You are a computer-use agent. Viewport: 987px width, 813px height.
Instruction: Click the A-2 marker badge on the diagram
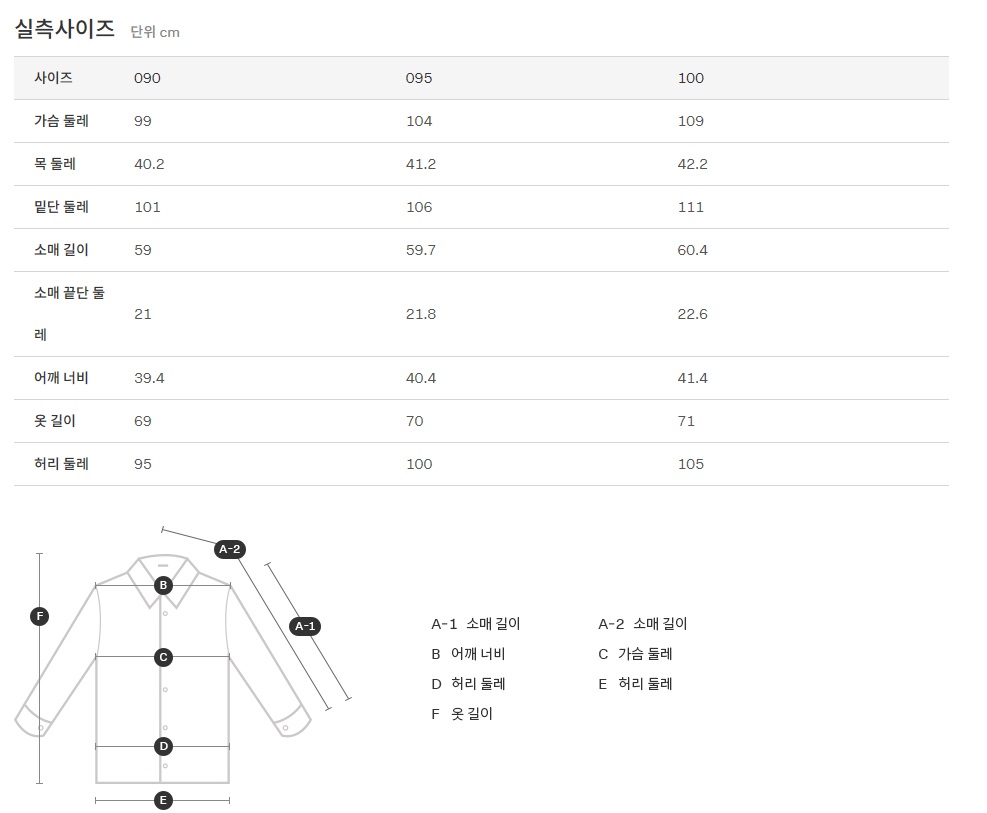click(x=230, y=548)
